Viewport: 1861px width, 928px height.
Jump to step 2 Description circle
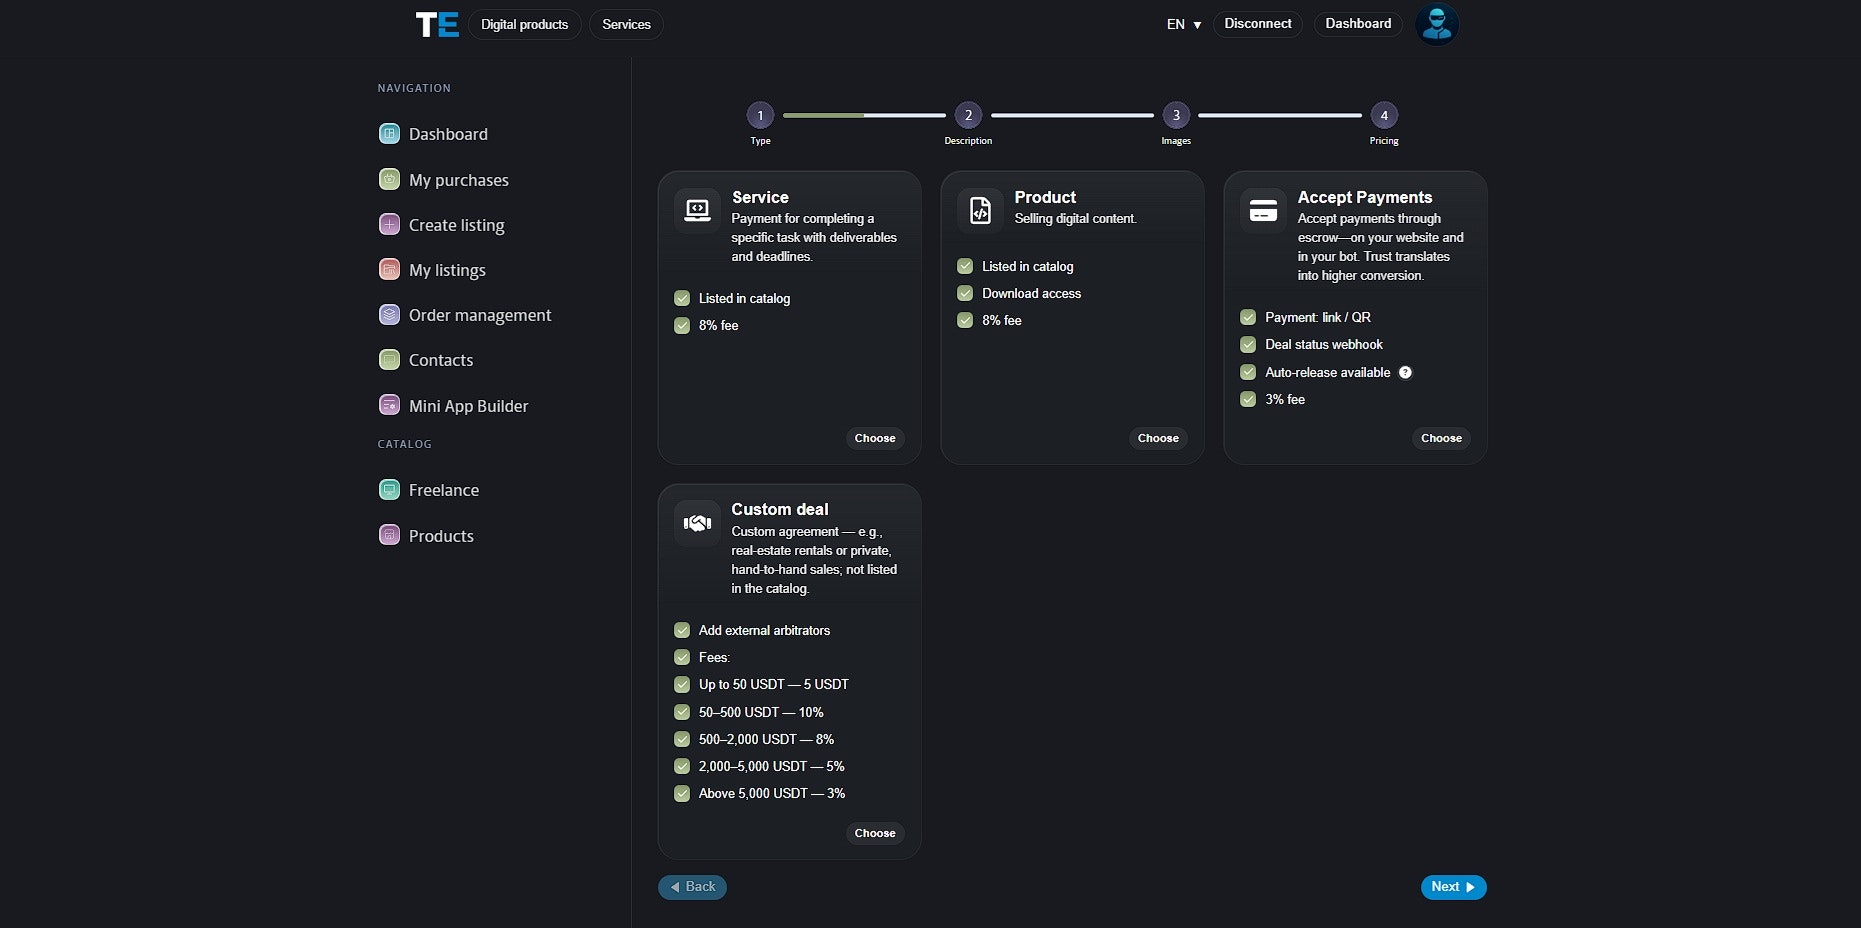click(x=968, y=115)
